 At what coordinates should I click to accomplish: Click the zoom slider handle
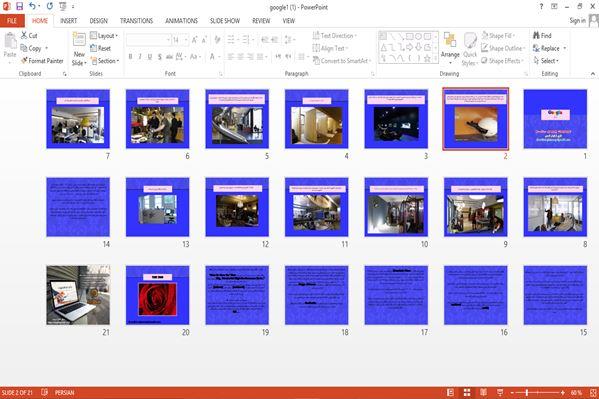click(x=526, y=393)
